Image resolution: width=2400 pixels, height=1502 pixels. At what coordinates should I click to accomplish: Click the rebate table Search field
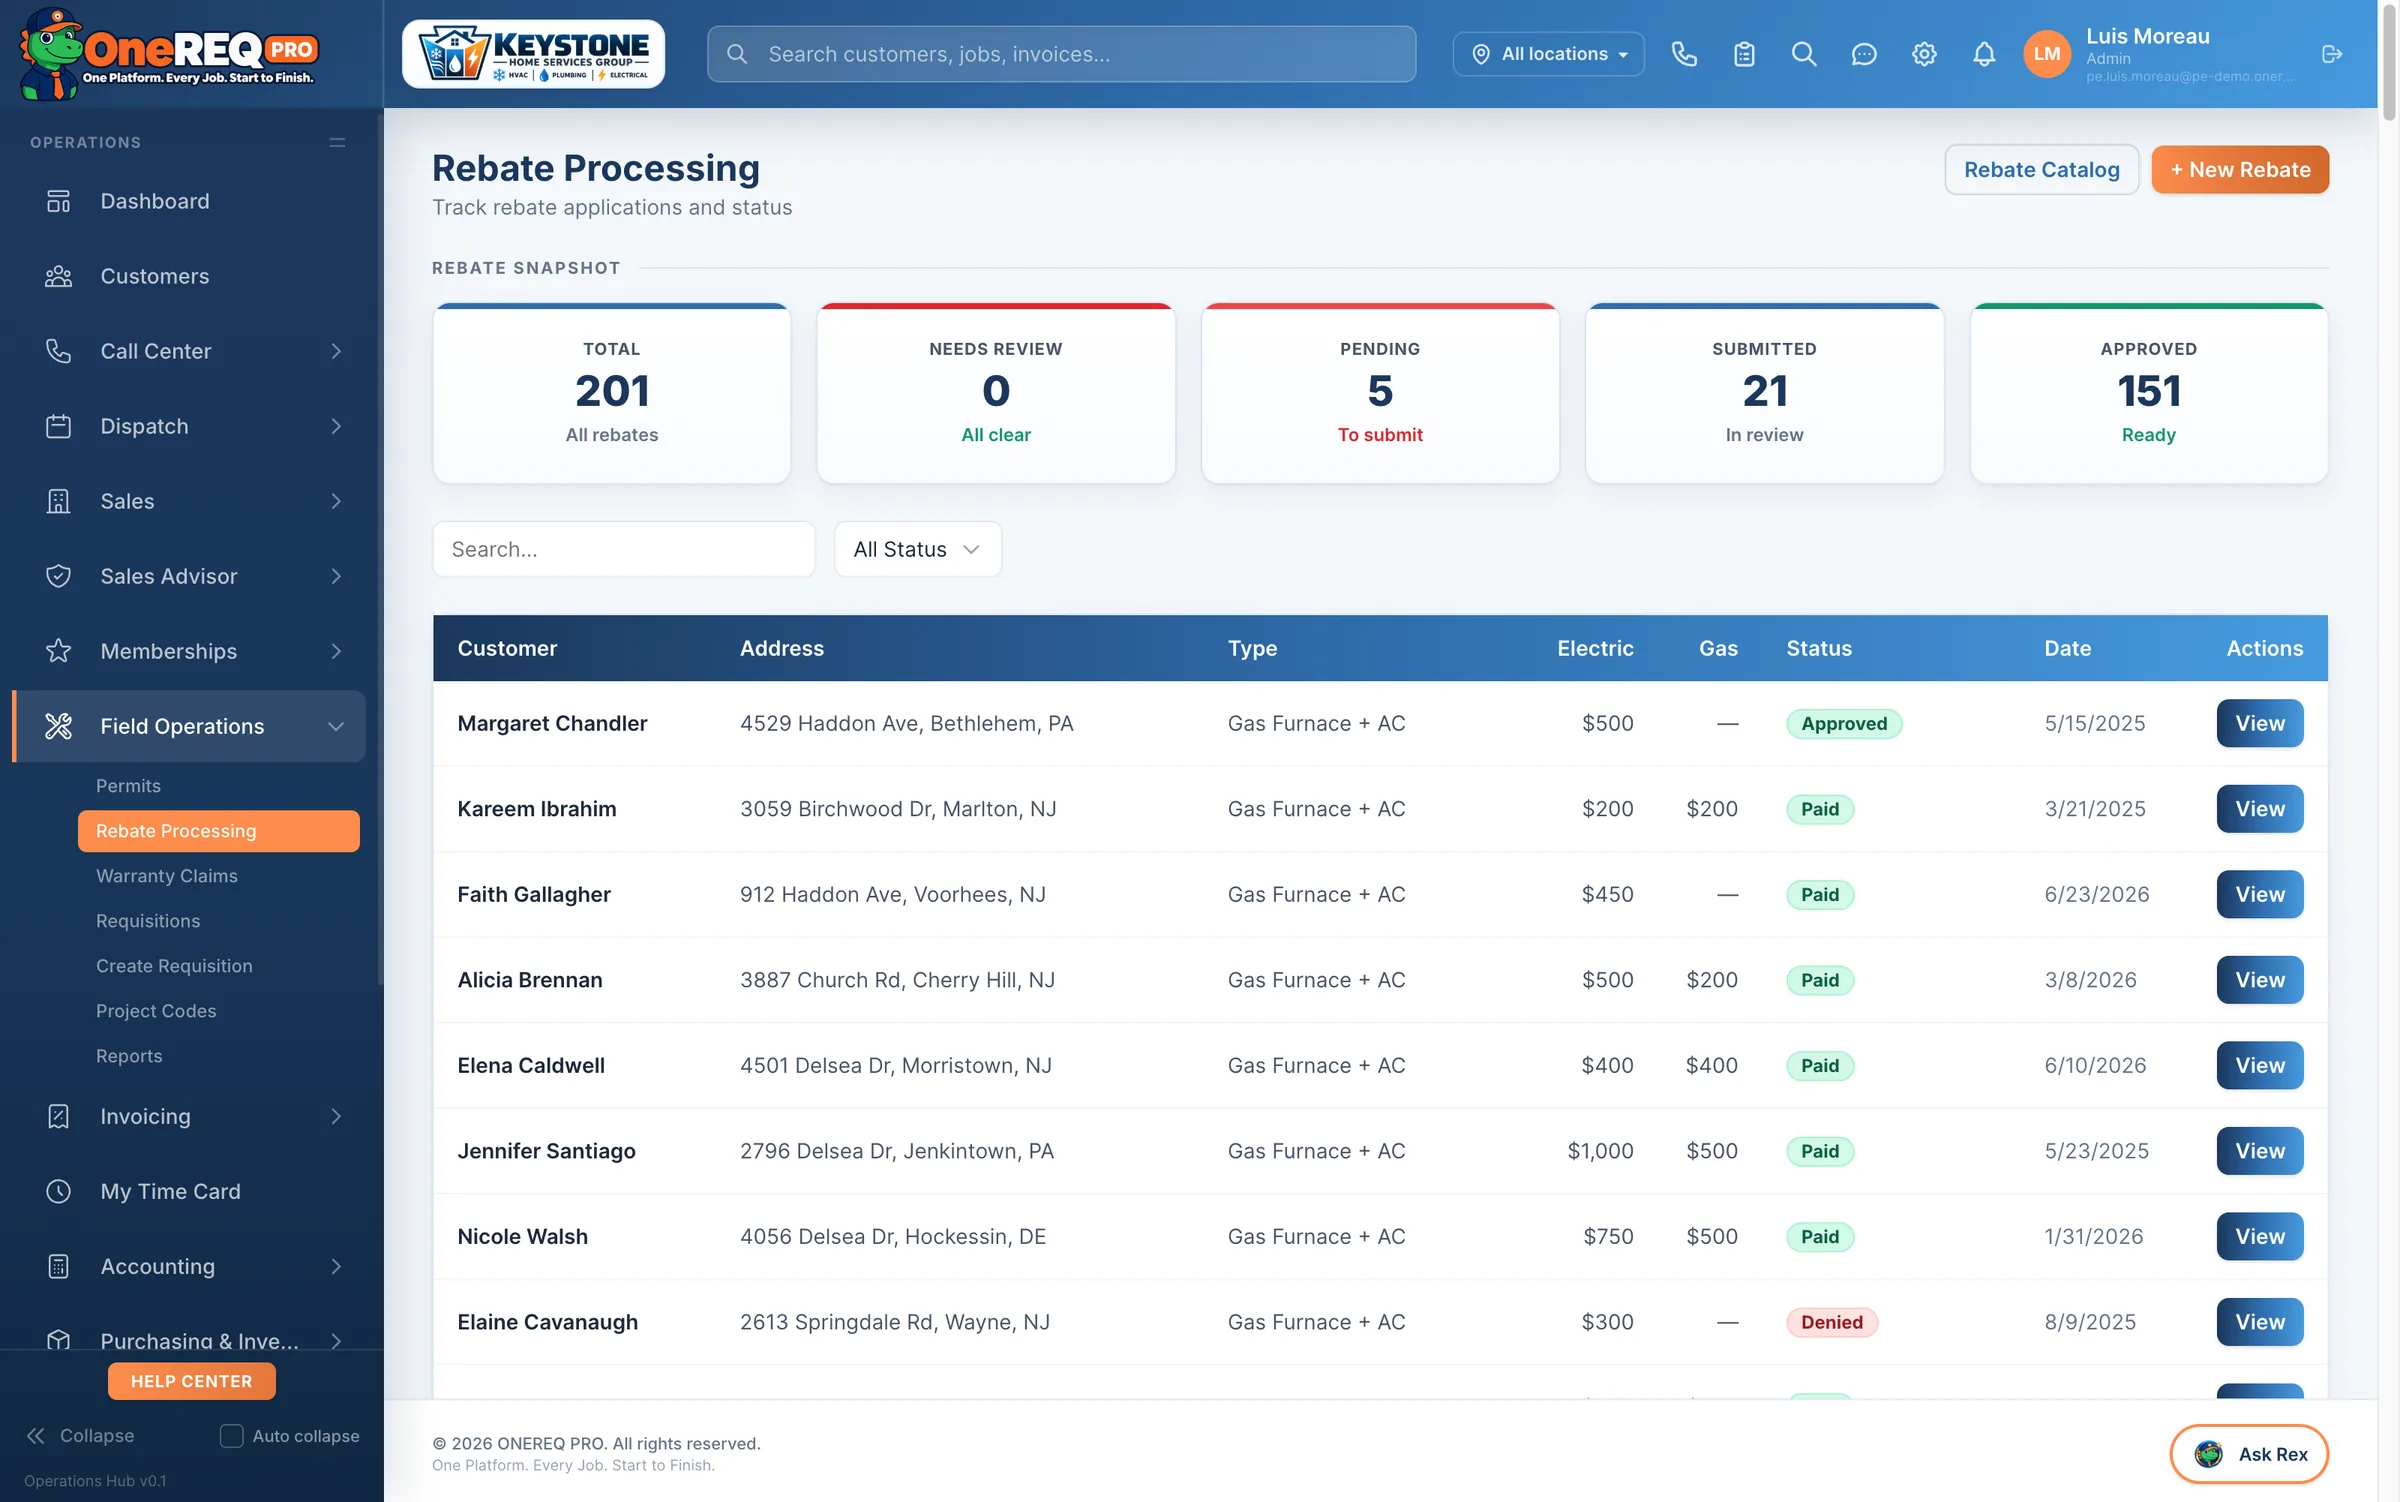pyautogui.click(x=624, y=549)
